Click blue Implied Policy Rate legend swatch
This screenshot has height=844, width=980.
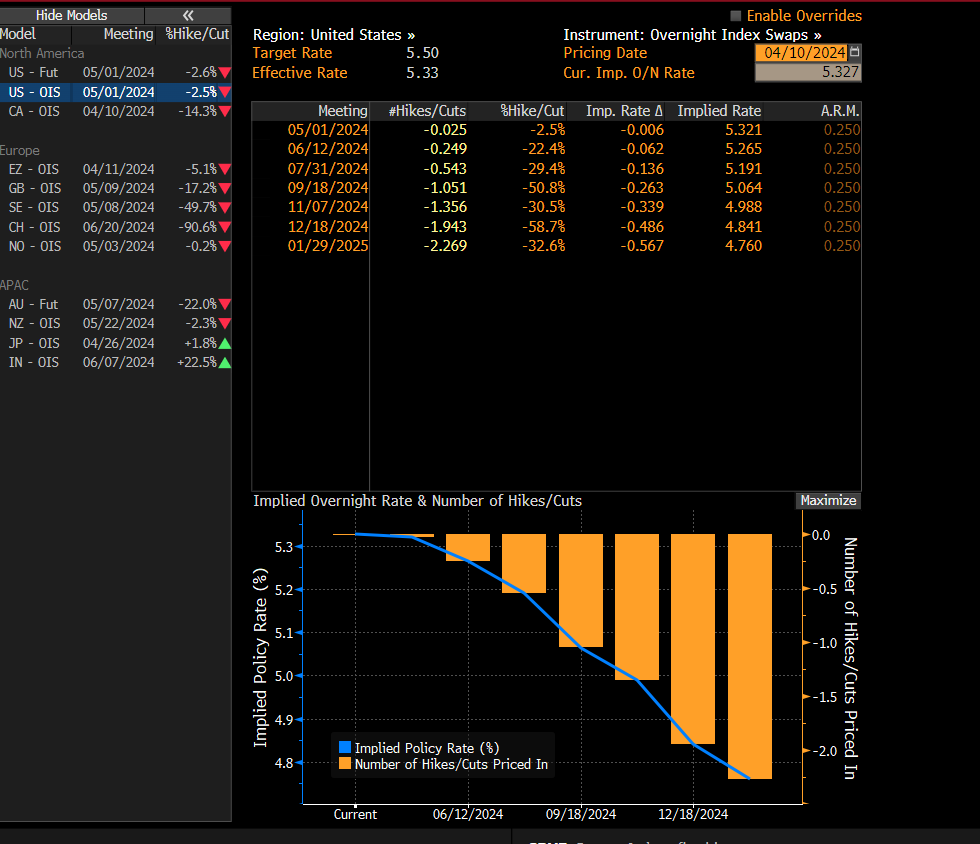[x=344, y=747]
